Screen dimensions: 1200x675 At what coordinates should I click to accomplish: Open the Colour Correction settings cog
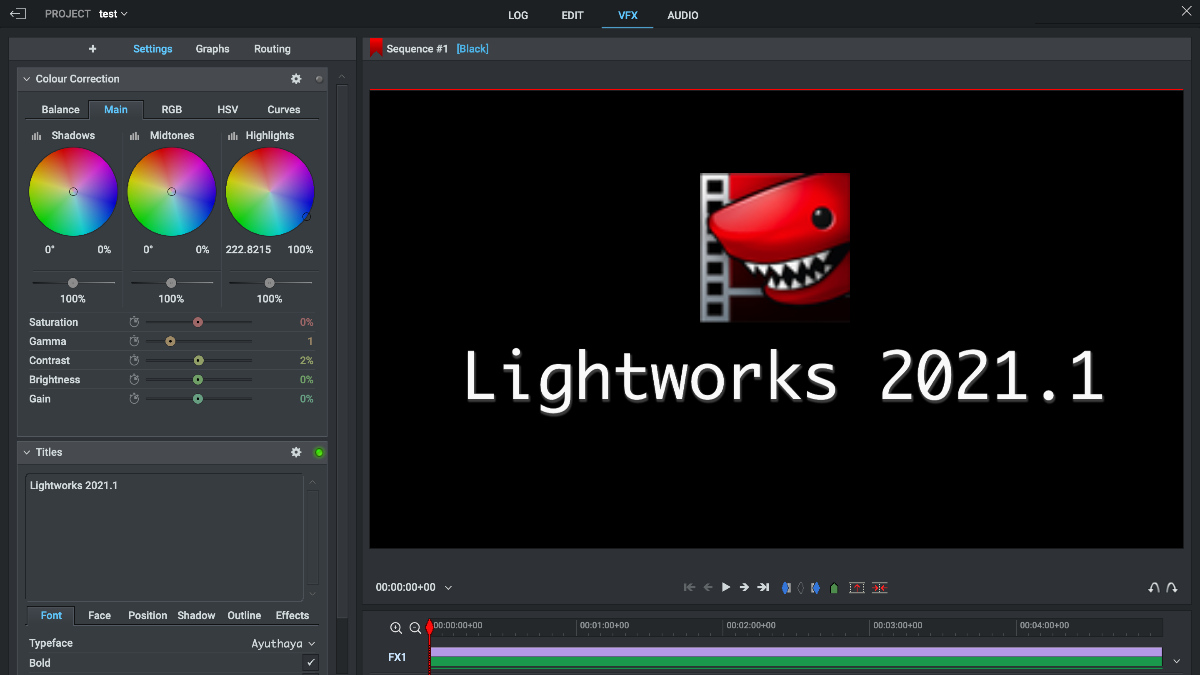tap(296, 78)
